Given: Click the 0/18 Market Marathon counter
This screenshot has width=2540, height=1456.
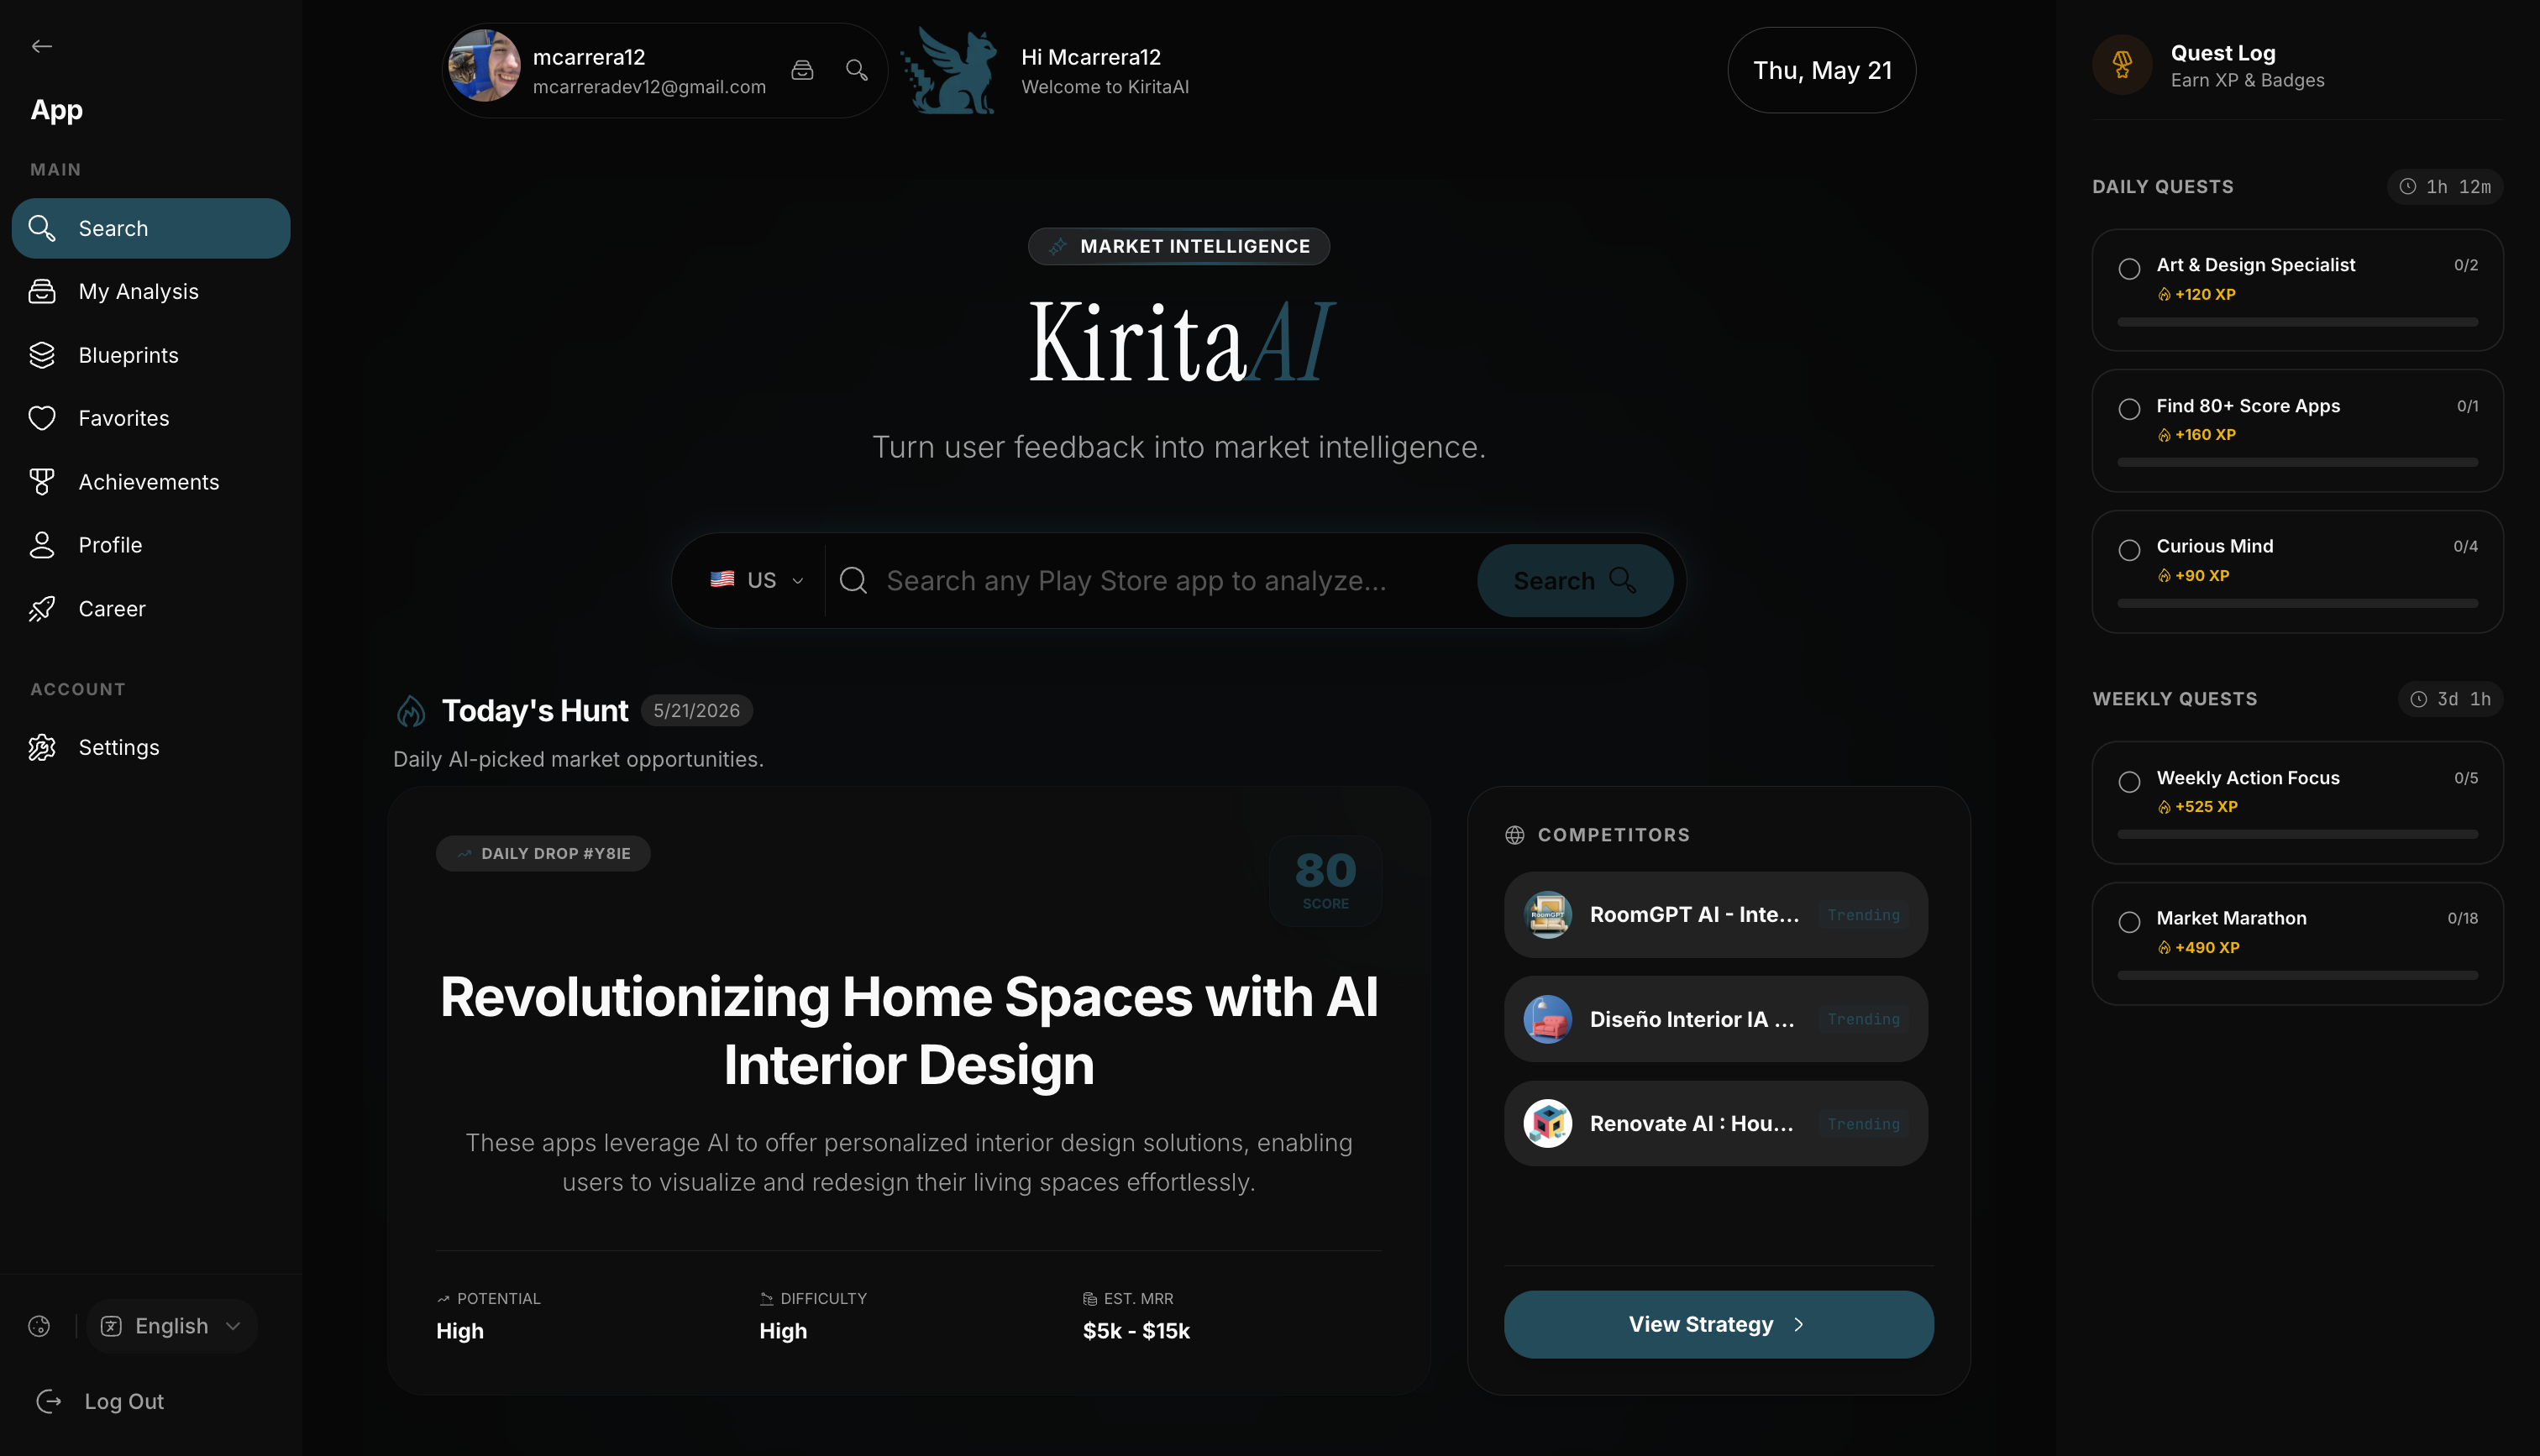Looking at the screenshot, I should point(2462,918).
